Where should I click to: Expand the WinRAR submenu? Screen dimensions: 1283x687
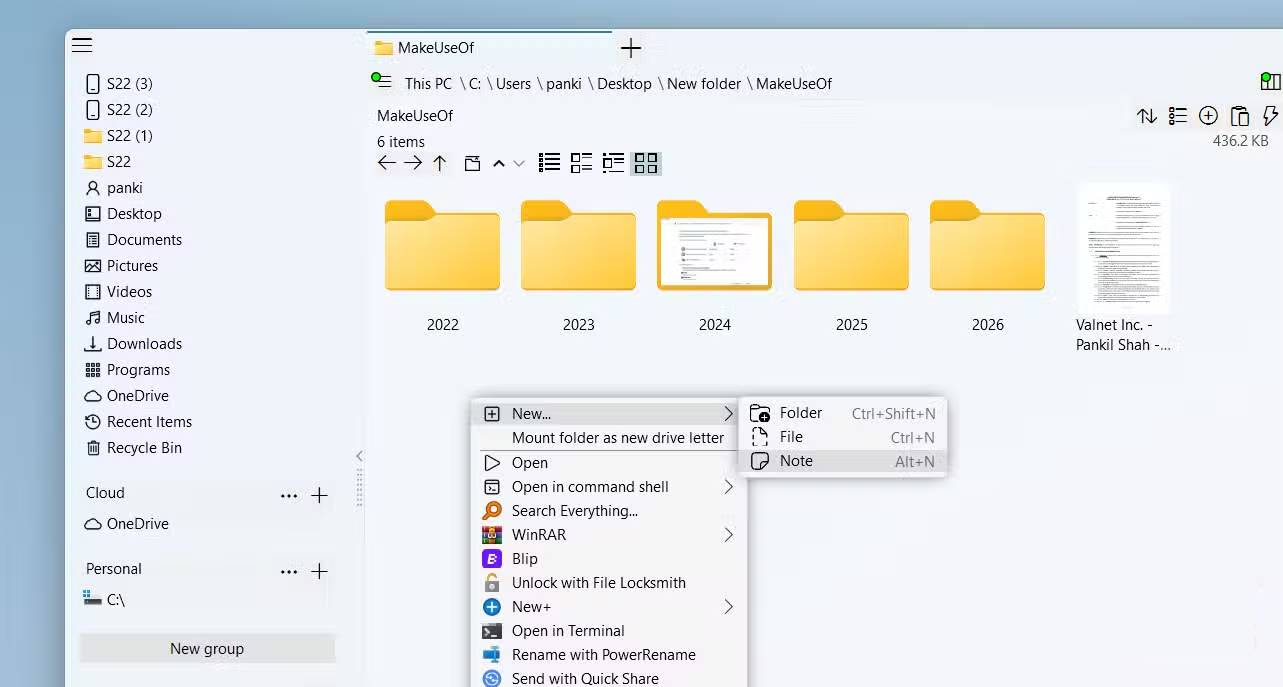pyautogui.click(x=728, y=535)
